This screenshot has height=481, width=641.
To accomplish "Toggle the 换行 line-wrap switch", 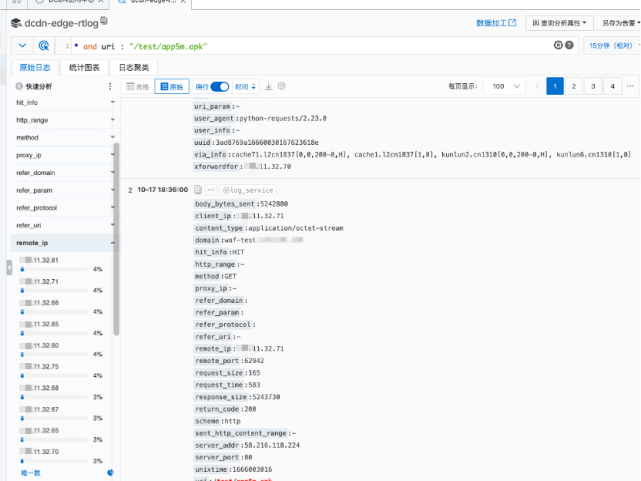I will pyautogui.click(x=219, y=87).
